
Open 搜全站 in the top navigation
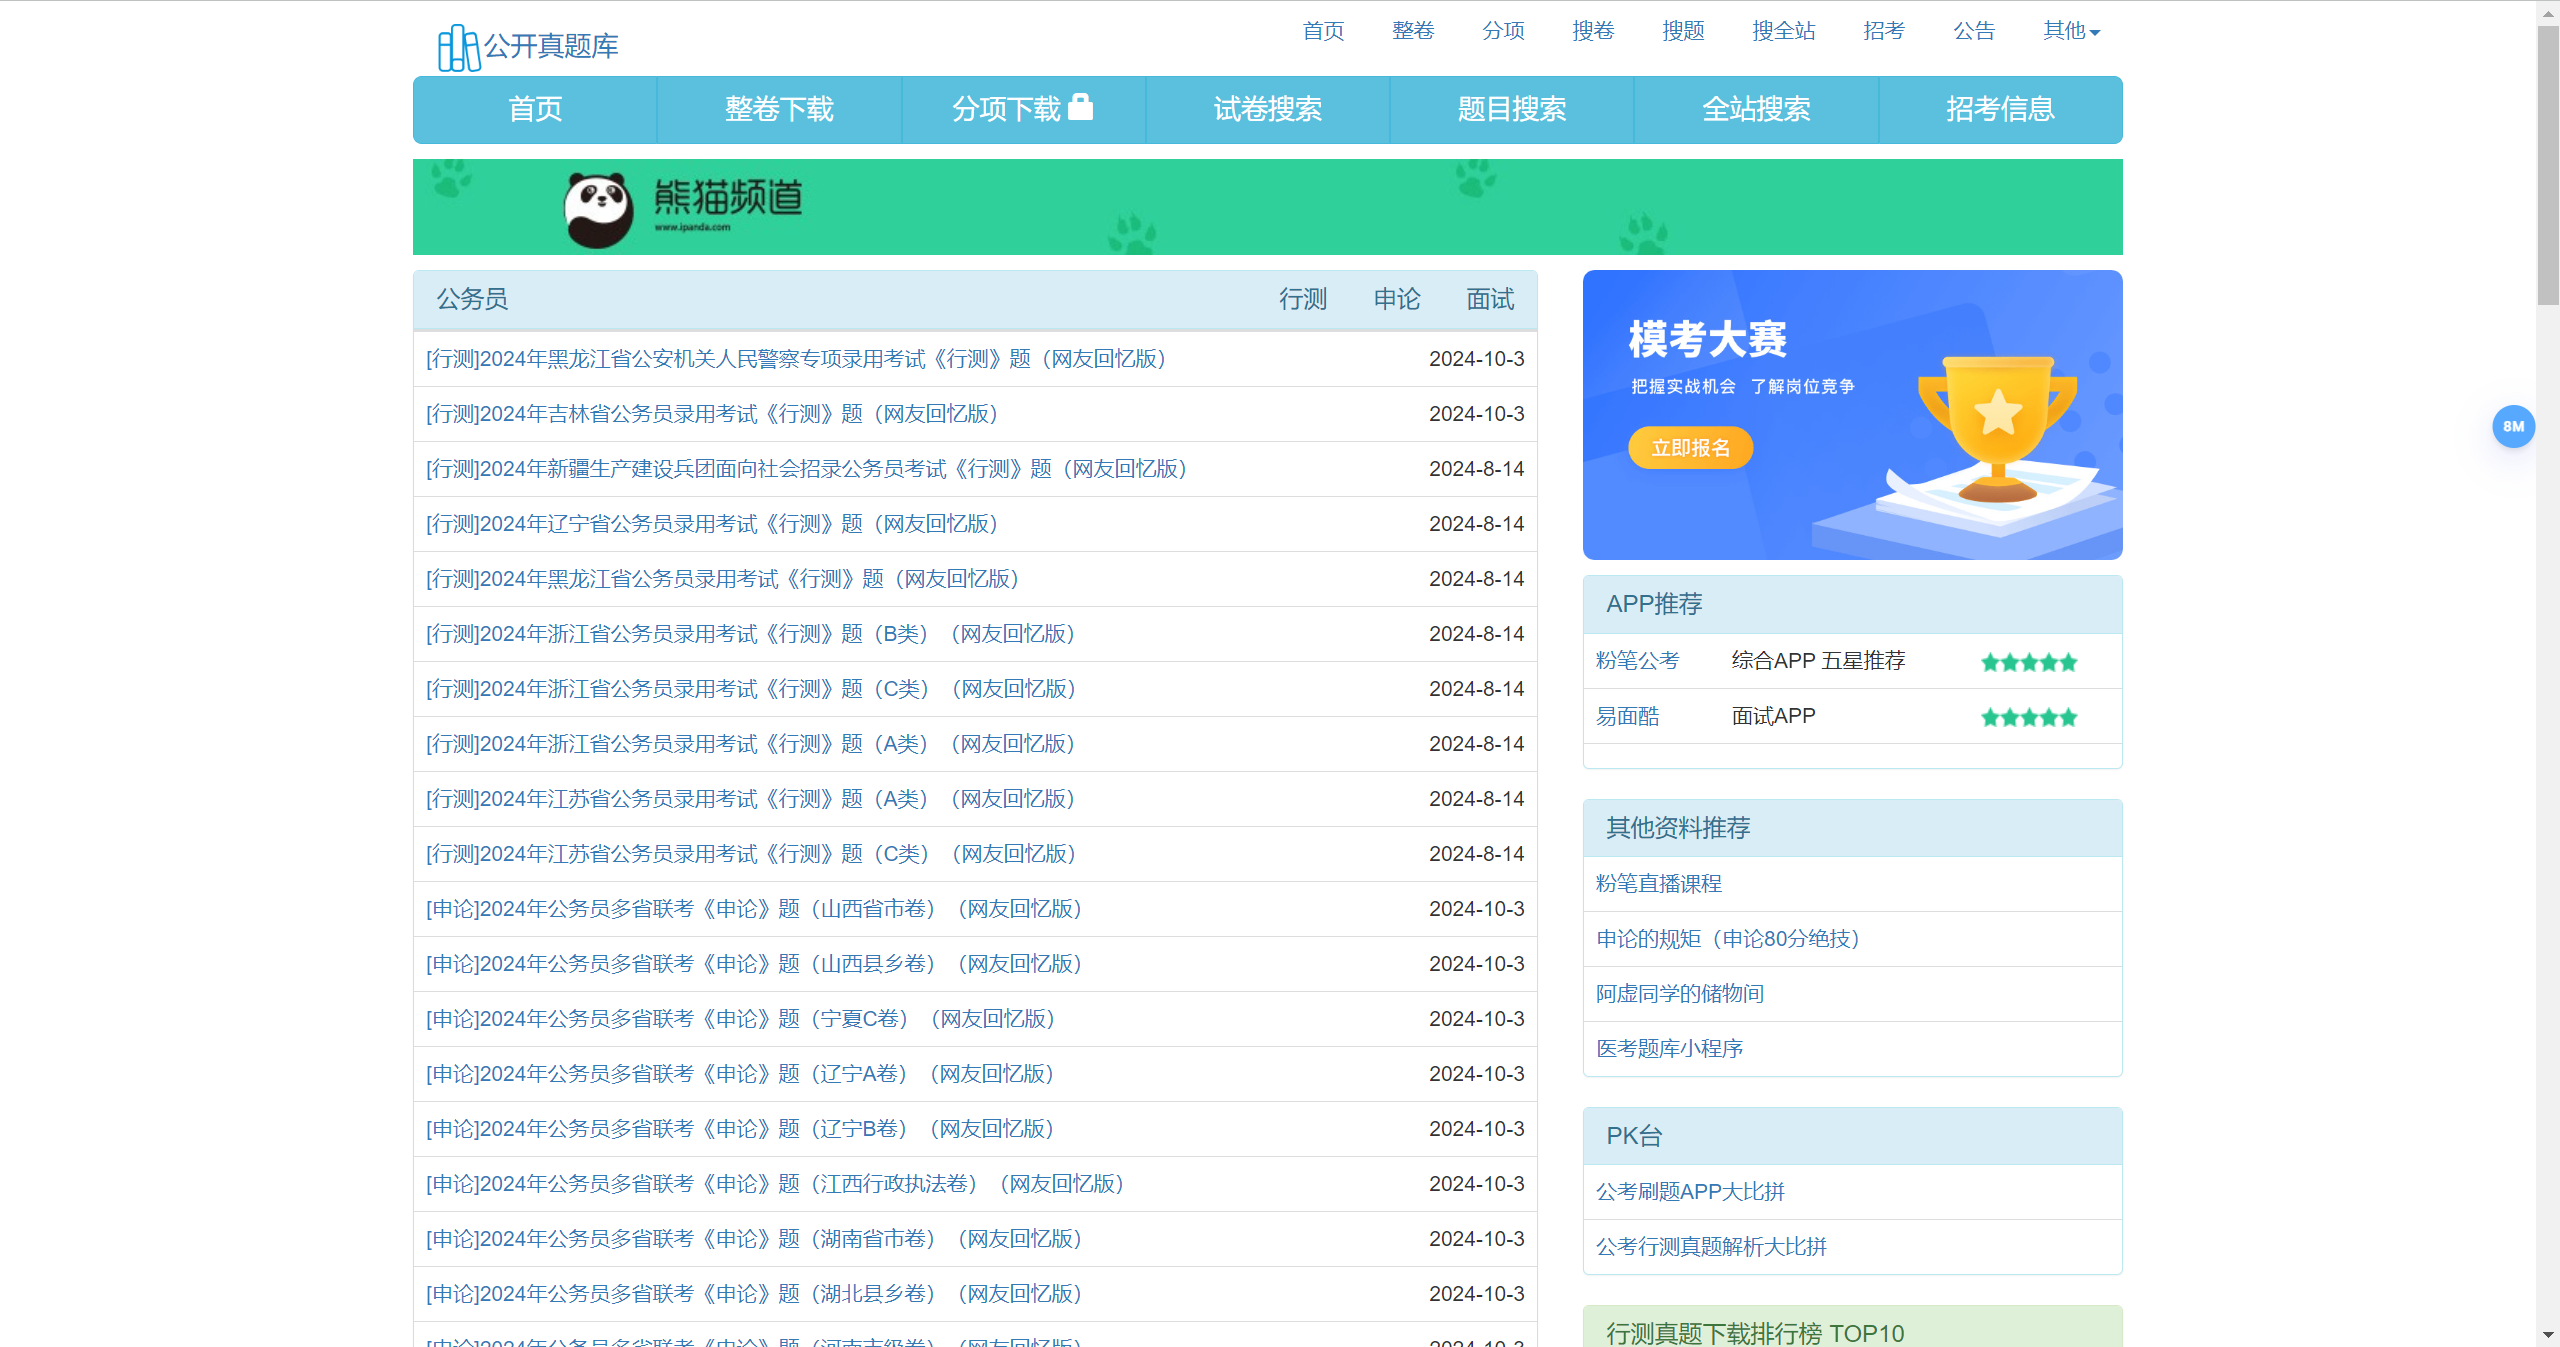point(1784,31)
